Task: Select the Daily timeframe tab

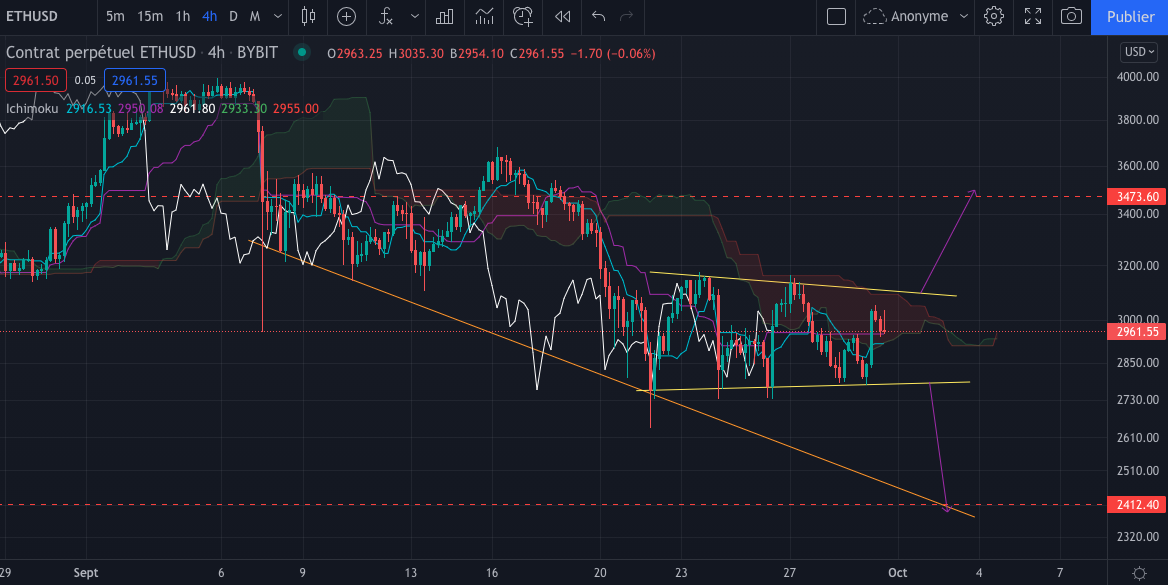Action: coord(233,17)
